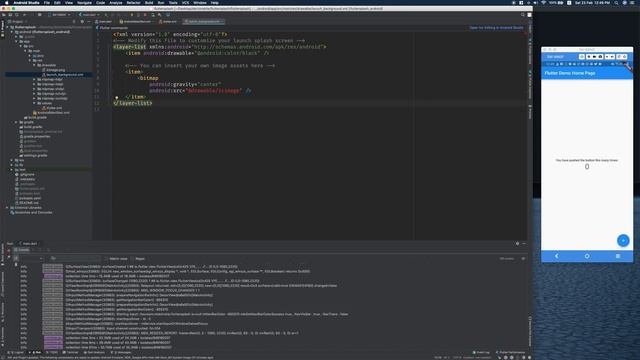
Task: Switch to the styles.xml editor tab
Action: (169, 22)
